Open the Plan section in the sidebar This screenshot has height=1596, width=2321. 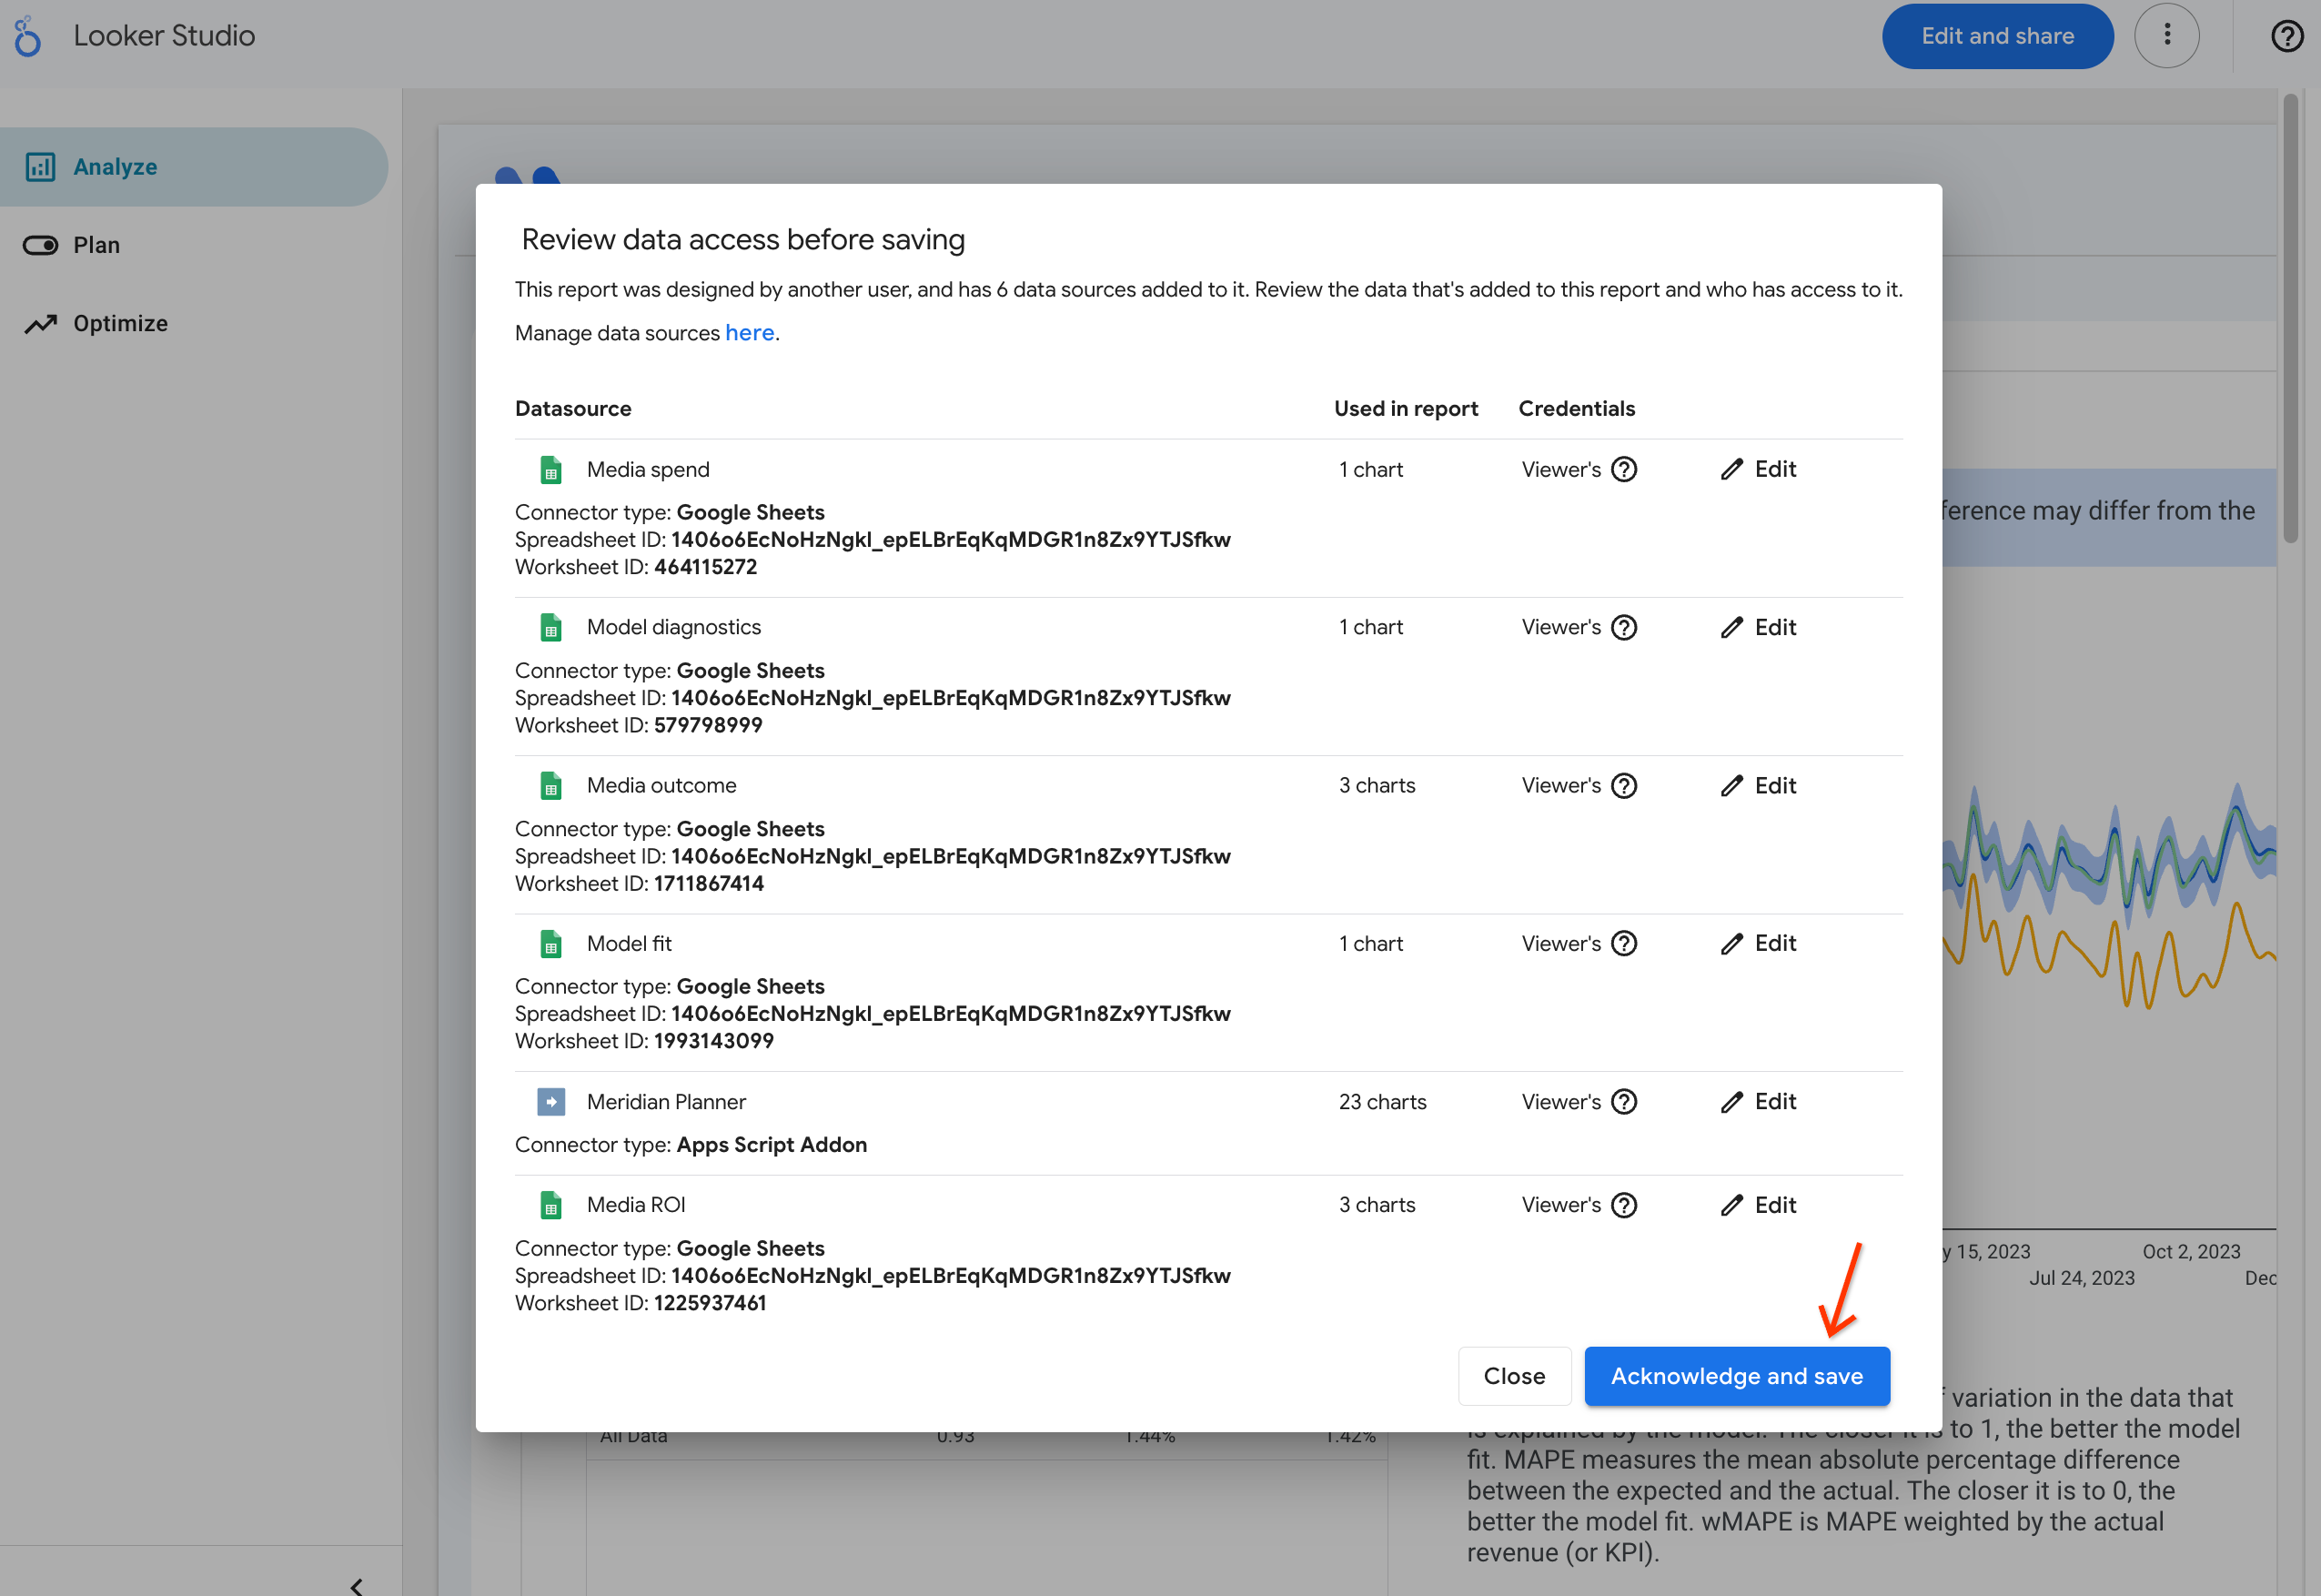click(95, 244)
